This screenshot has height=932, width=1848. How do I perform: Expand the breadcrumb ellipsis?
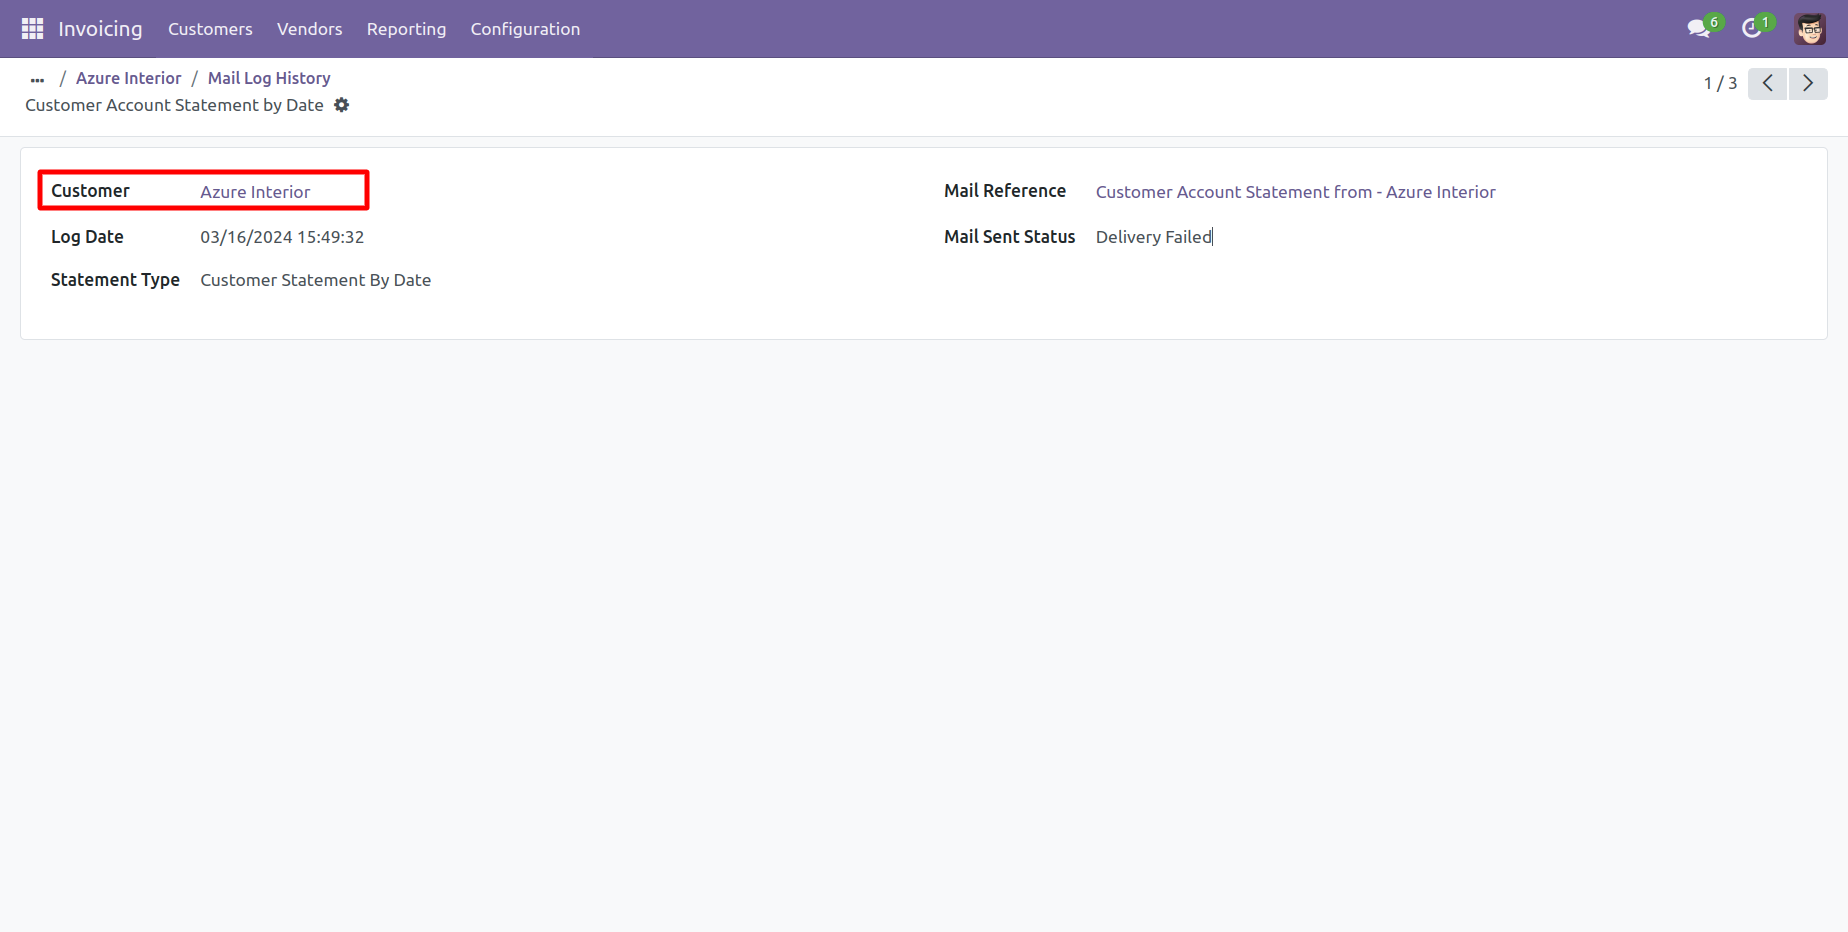click(x=37, y=79)
